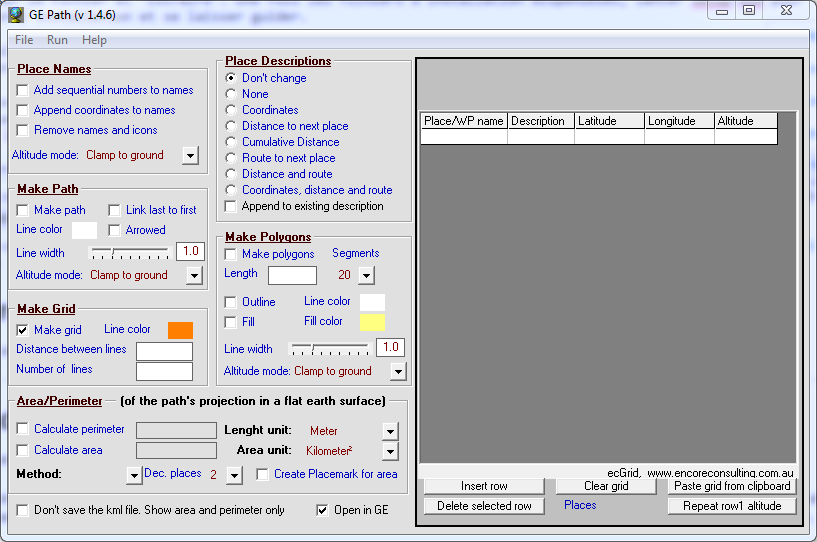The height and width of the screenshot is (542, 817).
Task: Choose Cumulative Distance option
Action: pyautogui.click(x=231, y=142)
